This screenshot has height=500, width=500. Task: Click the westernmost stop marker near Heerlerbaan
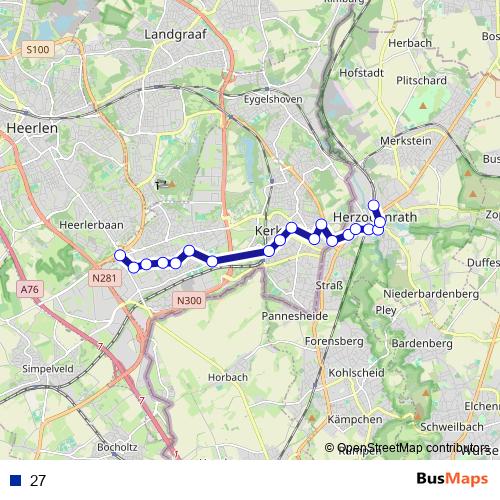click(120, 255)
